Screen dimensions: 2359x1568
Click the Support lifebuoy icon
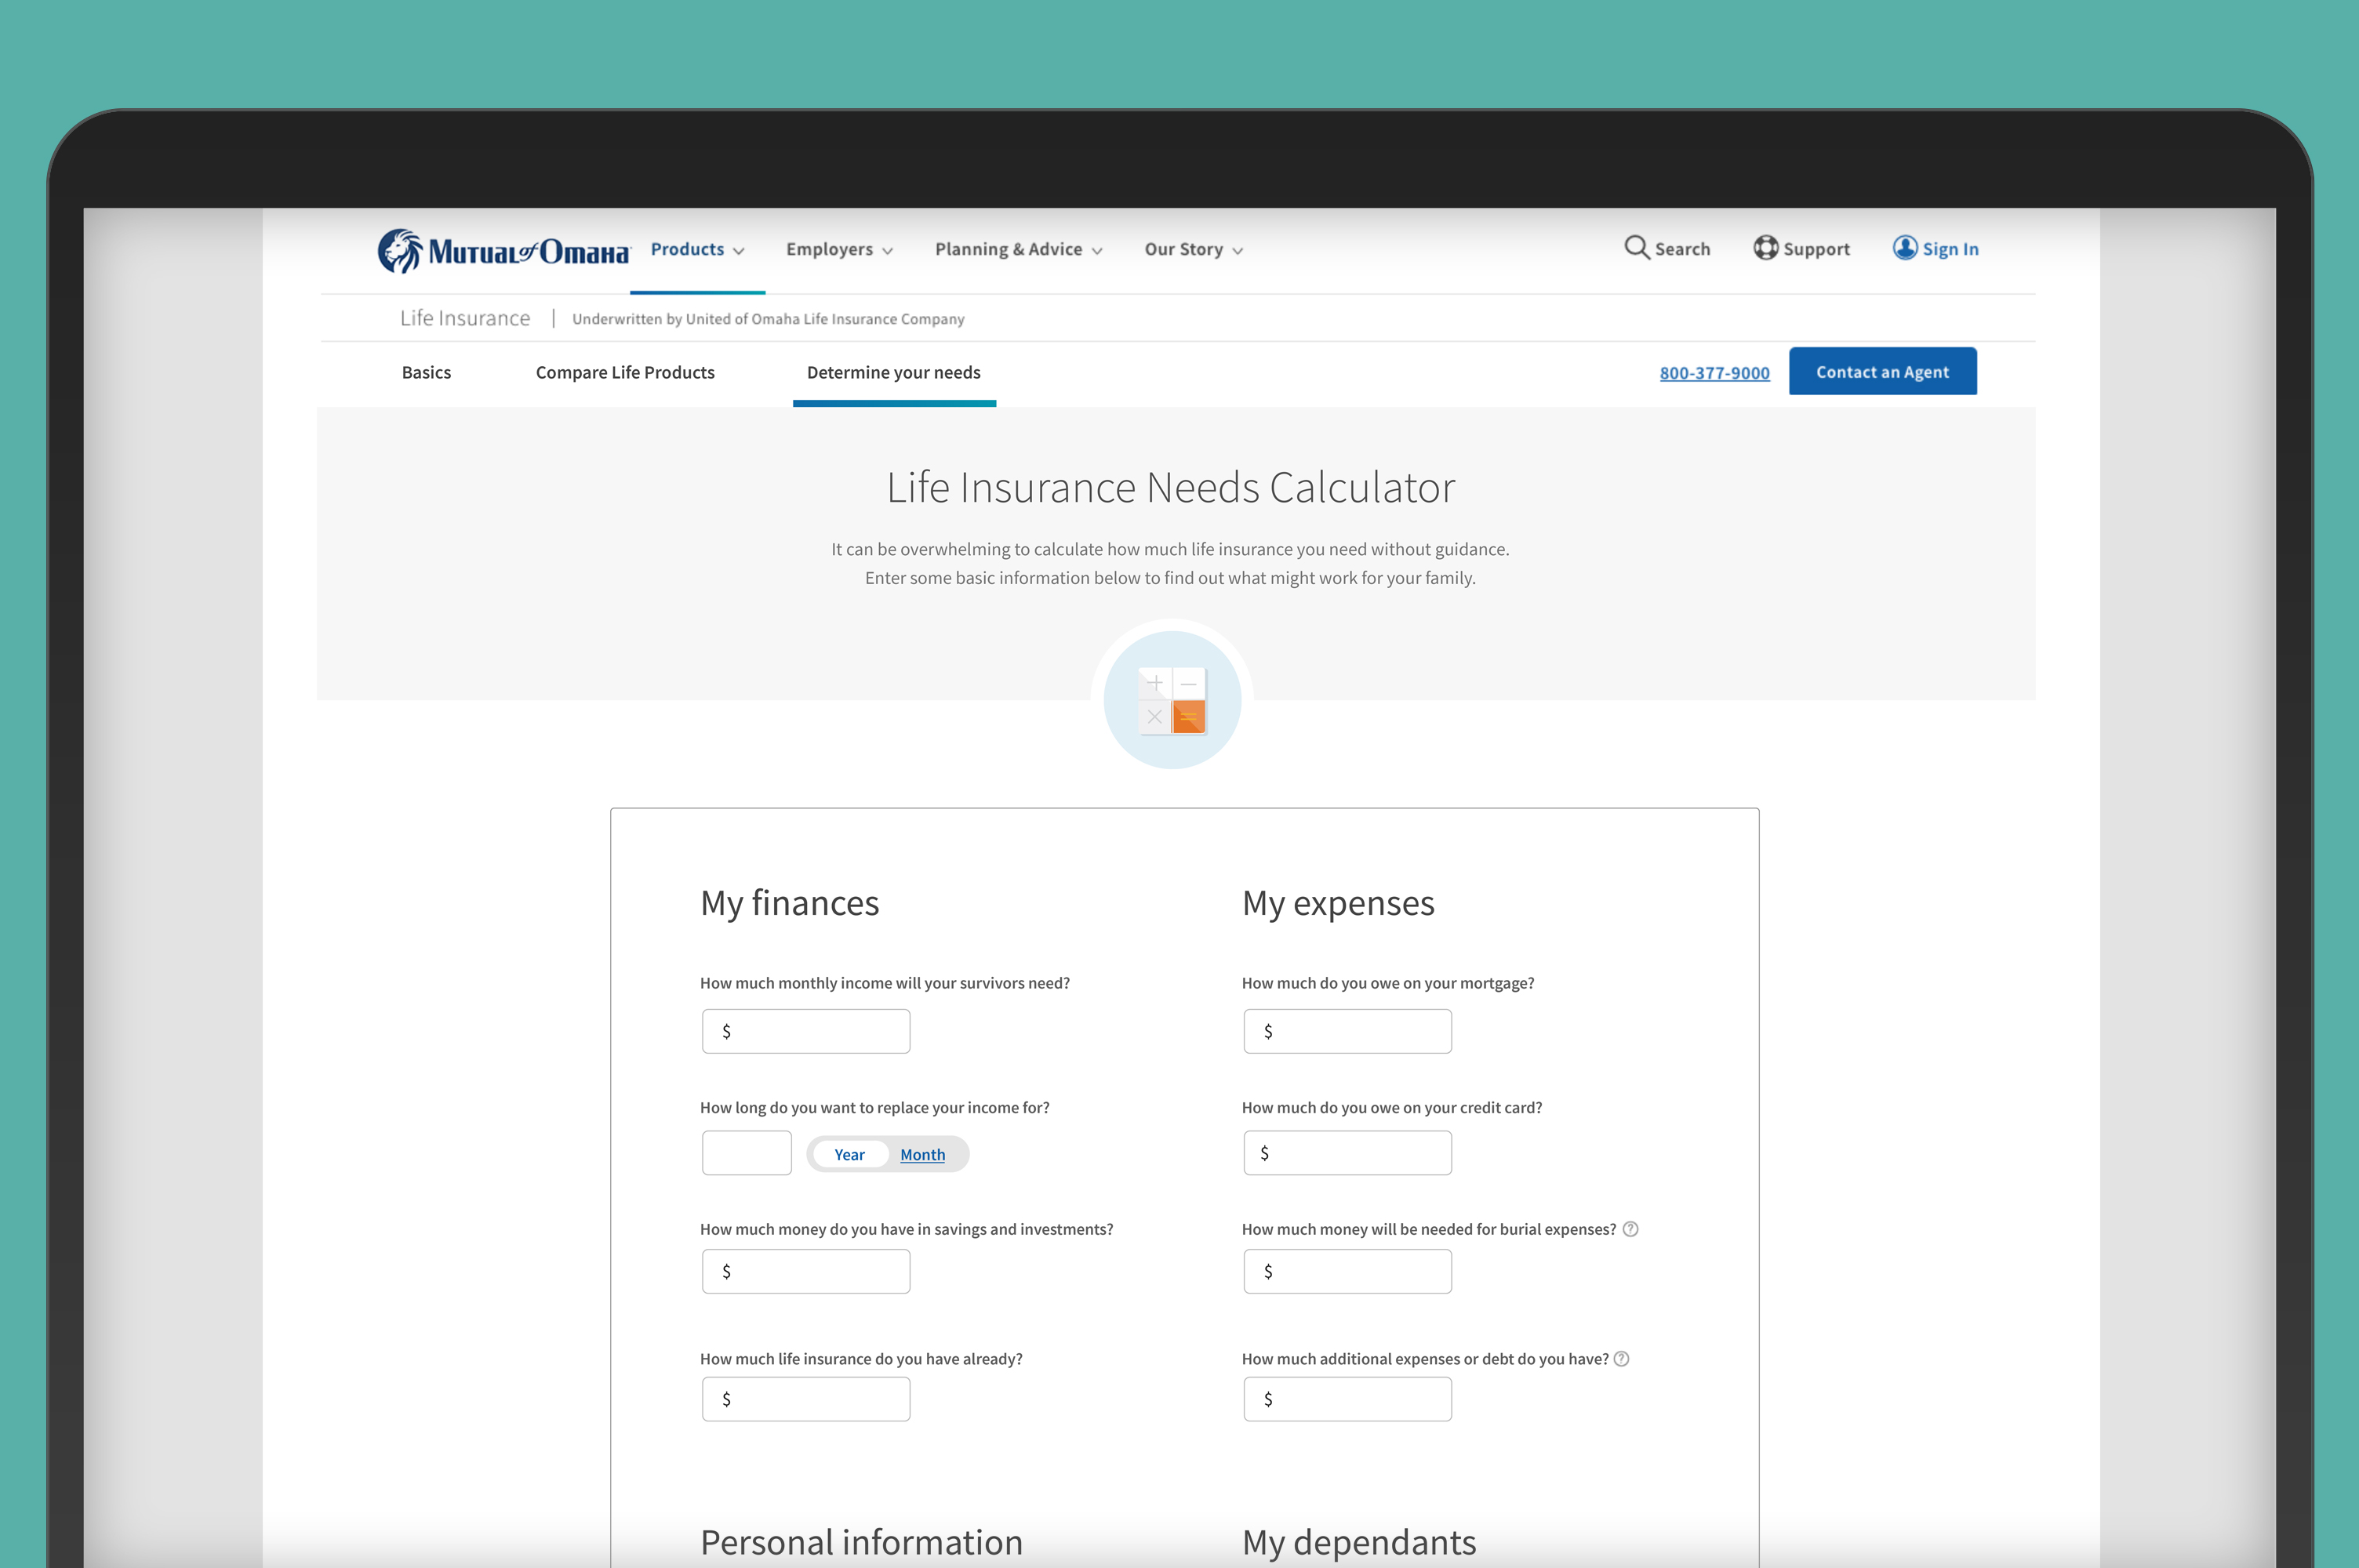point(1766,247)
